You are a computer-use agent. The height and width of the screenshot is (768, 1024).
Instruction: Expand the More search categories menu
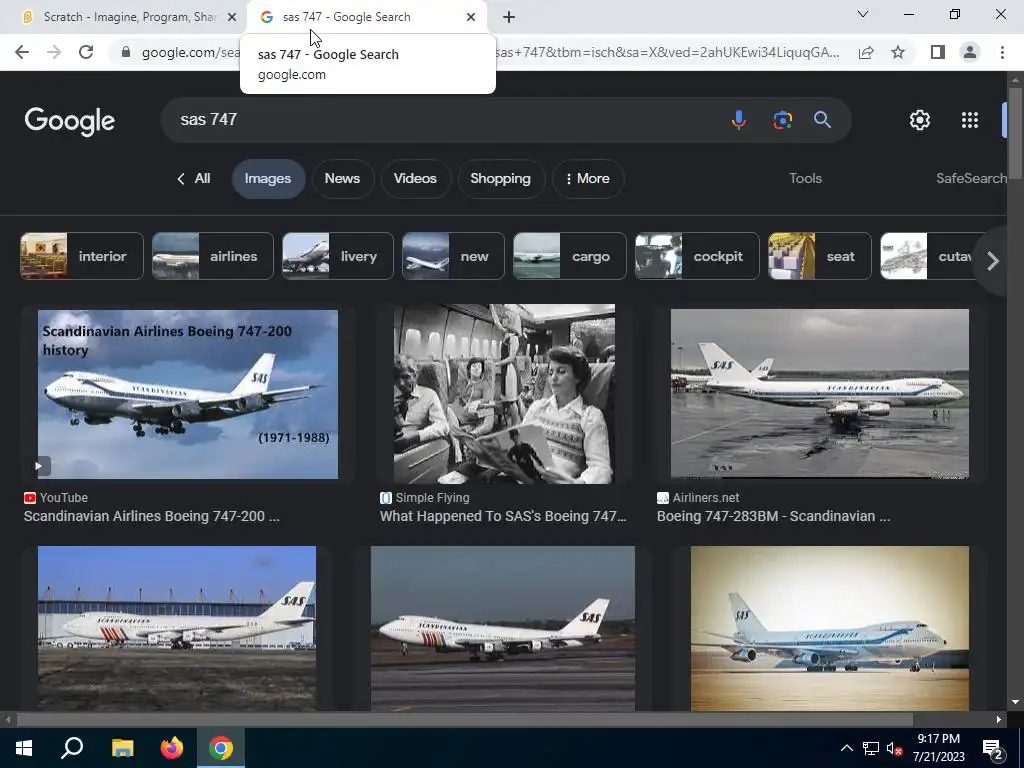587,178
